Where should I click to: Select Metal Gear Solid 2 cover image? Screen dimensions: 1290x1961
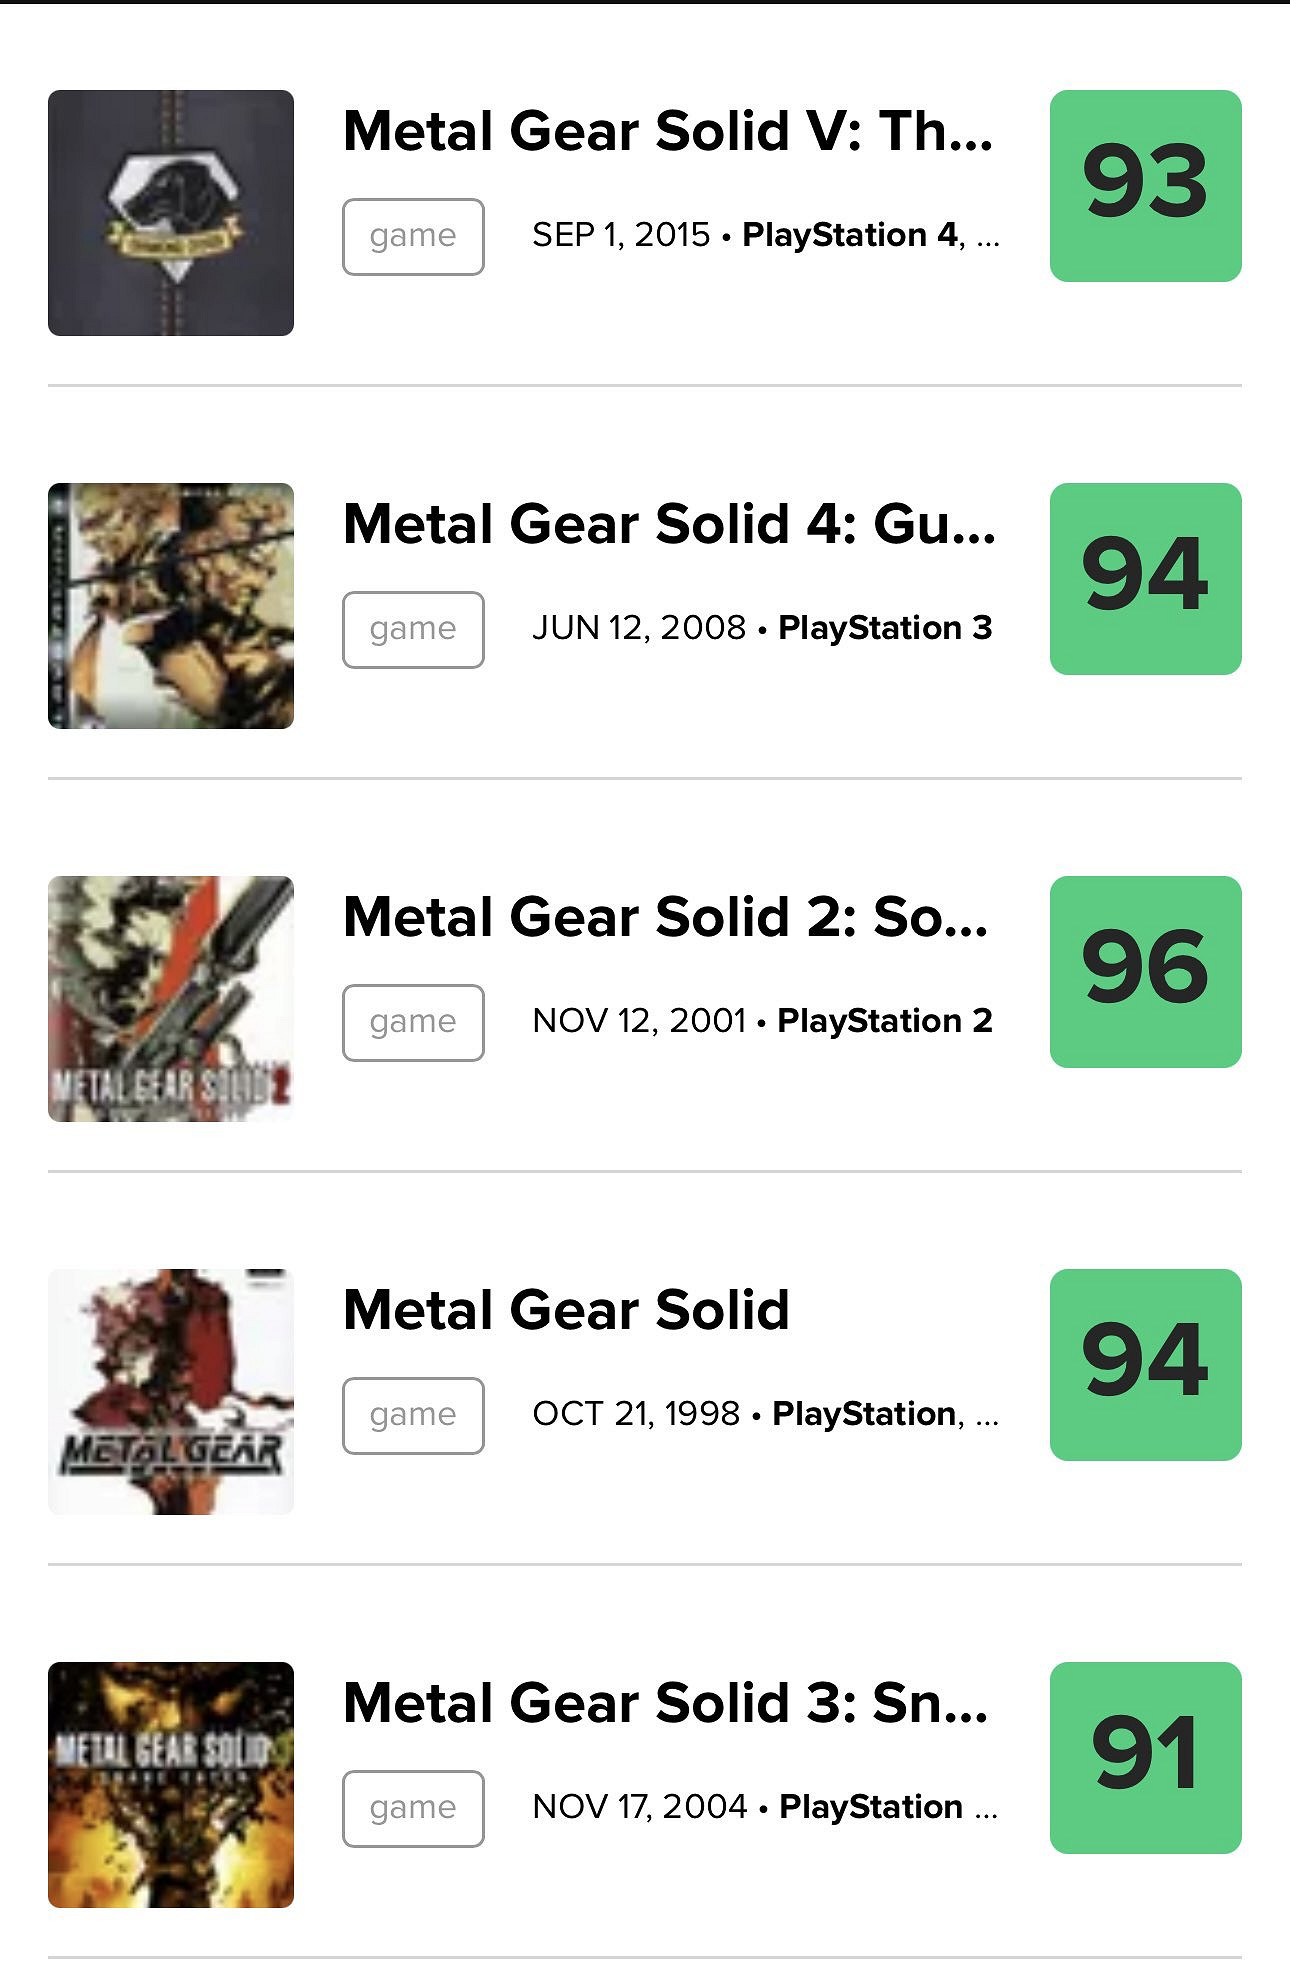point(171,999)
